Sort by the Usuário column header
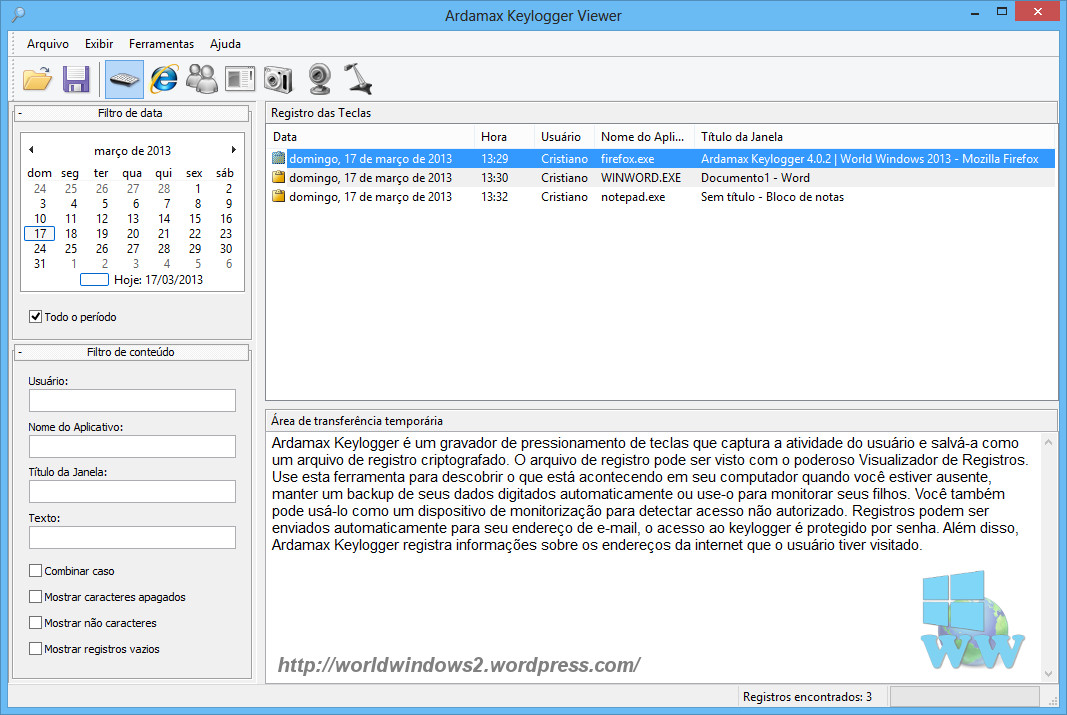 point(564,137)
